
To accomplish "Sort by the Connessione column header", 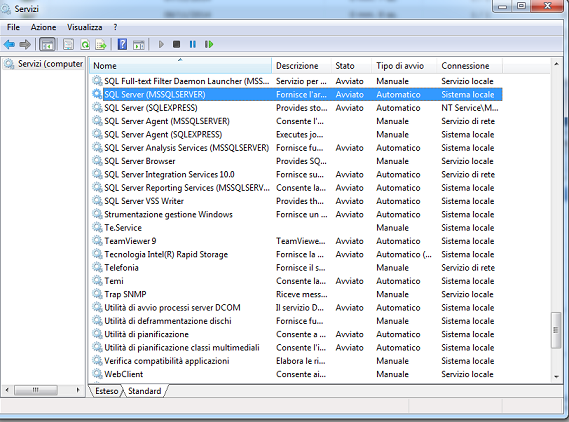I will point(470,66).
